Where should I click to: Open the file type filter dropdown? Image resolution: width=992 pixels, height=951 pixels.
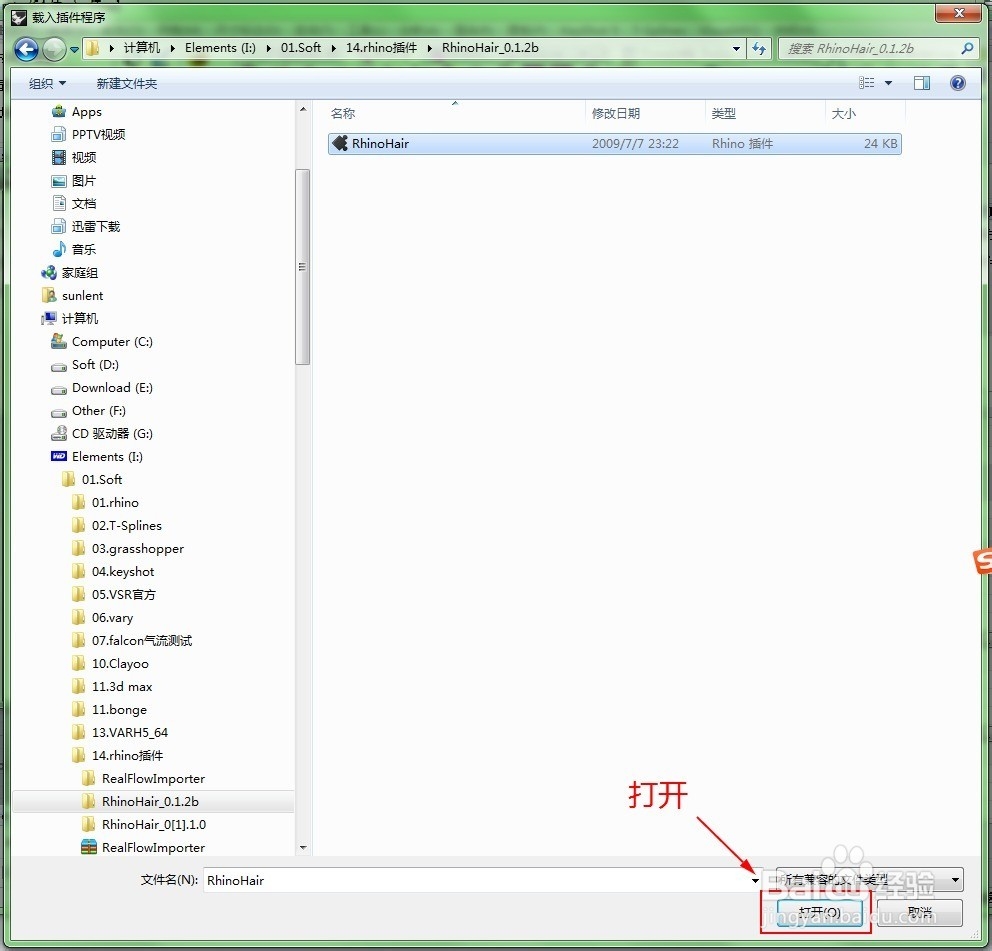(x=869, y=880)
